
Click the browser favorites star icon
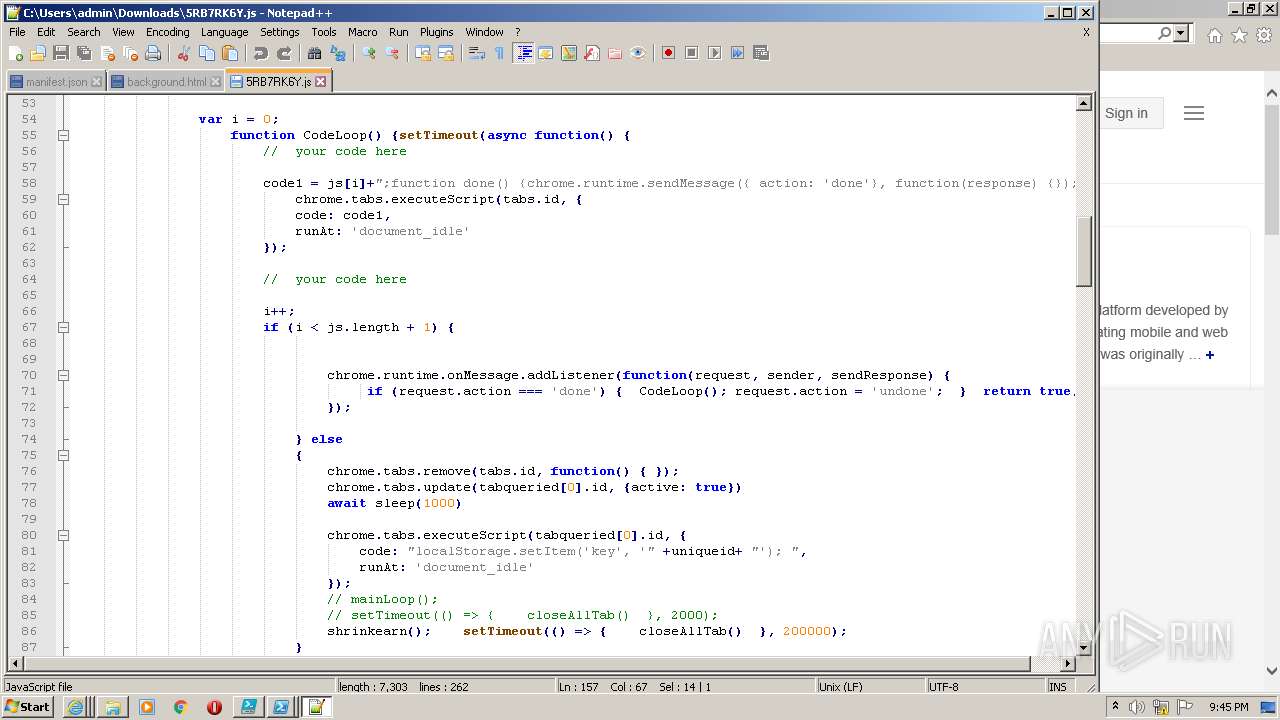coord(1239,35)
